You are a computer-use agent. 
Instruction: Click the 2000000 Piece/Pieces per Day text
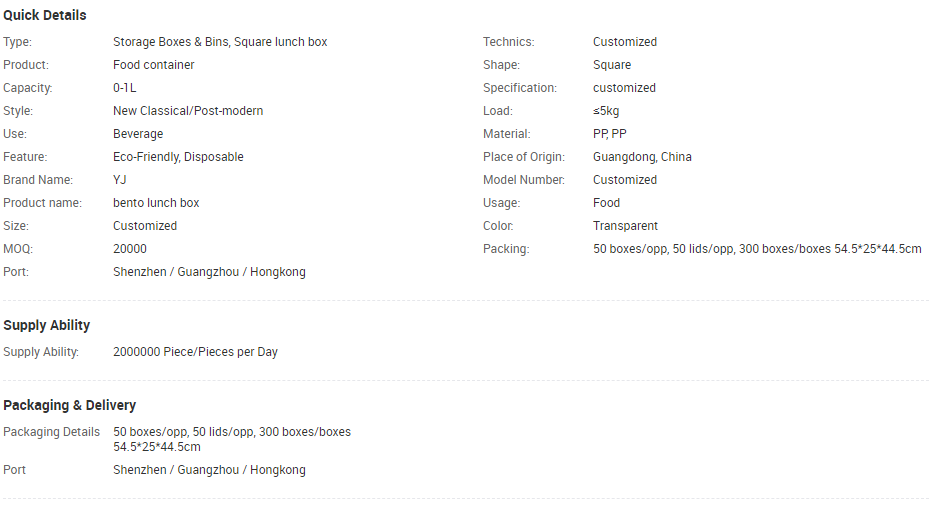point(195,352)
